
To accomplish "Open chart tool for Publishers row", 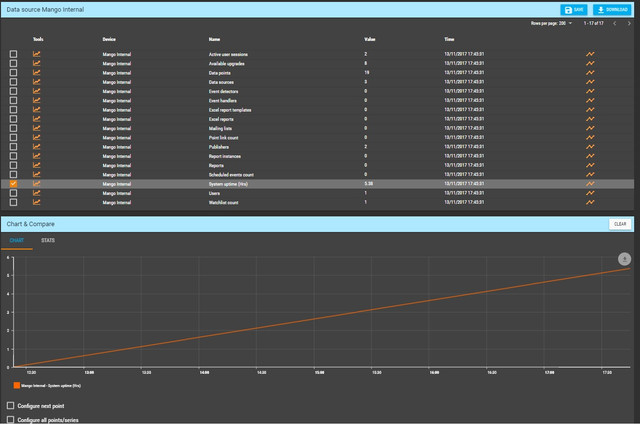I will click(x=36, y=147).
